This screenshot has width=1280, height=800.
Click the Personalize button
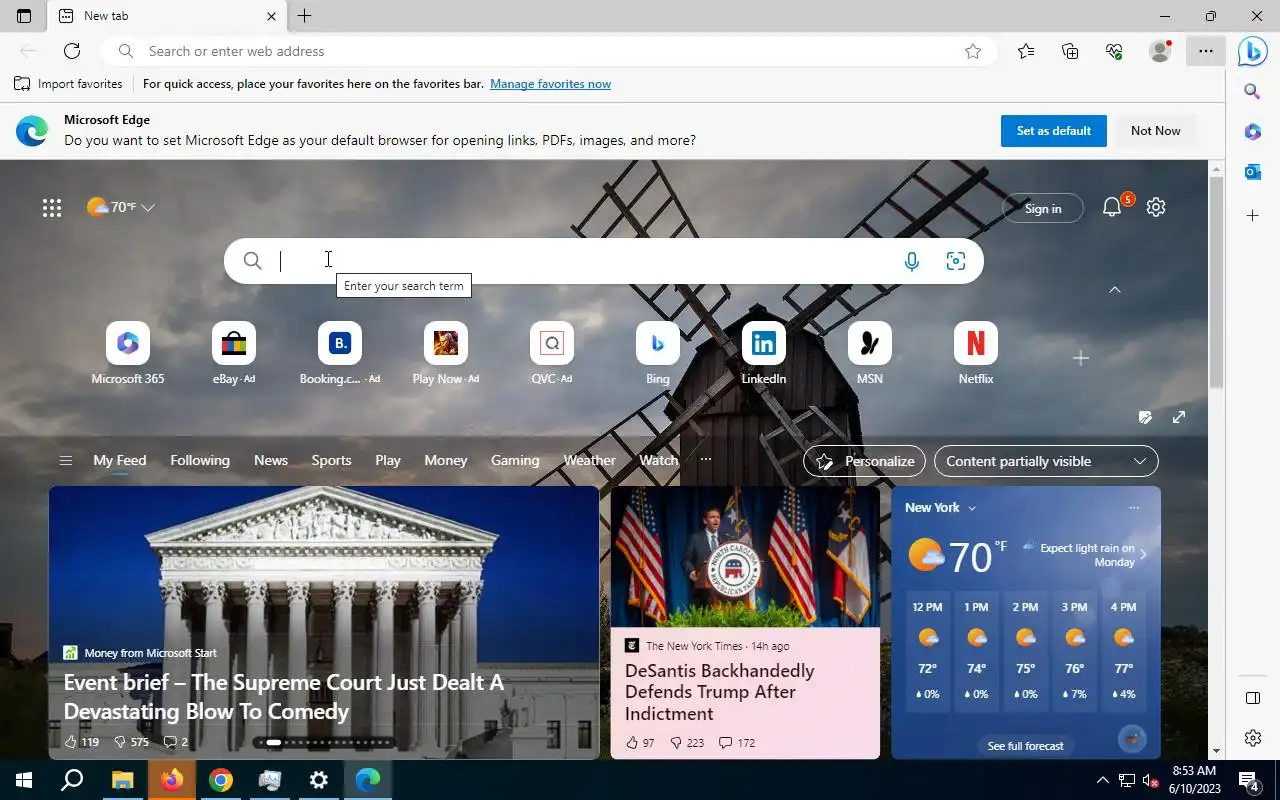pyautogui.click(x=865, y=461)
